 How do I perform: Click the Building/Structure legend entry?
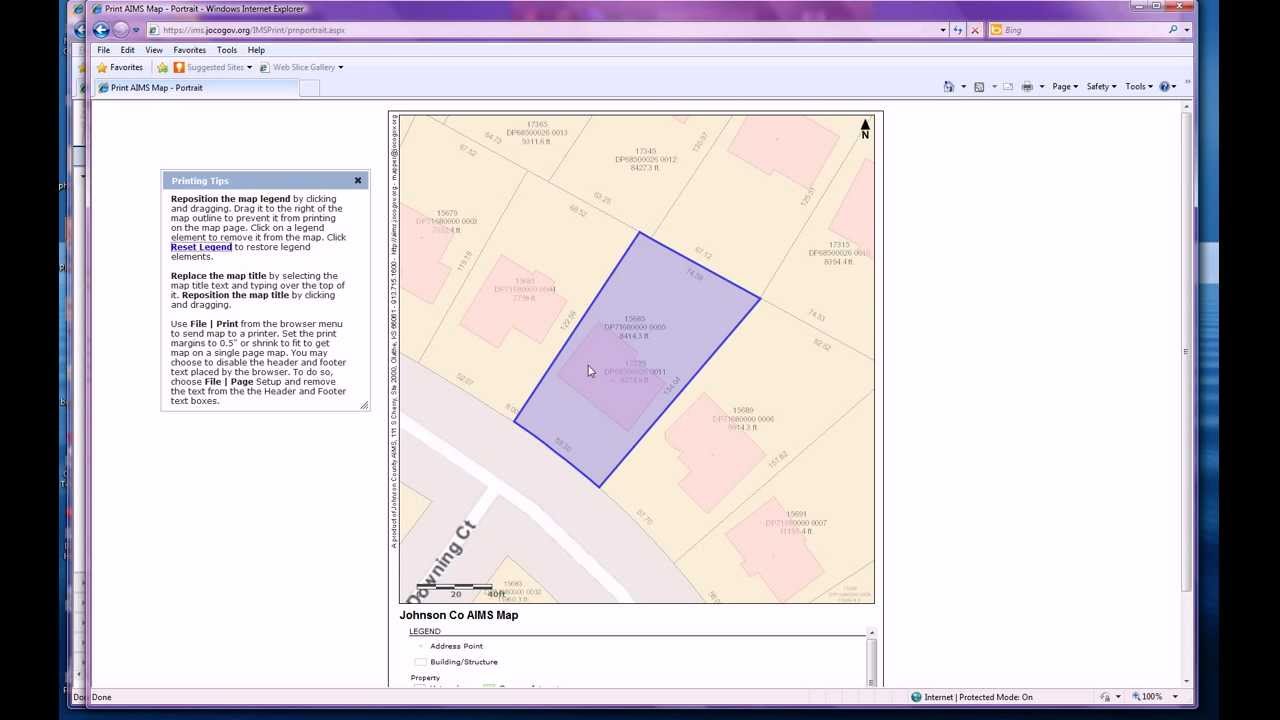[463, 662]
